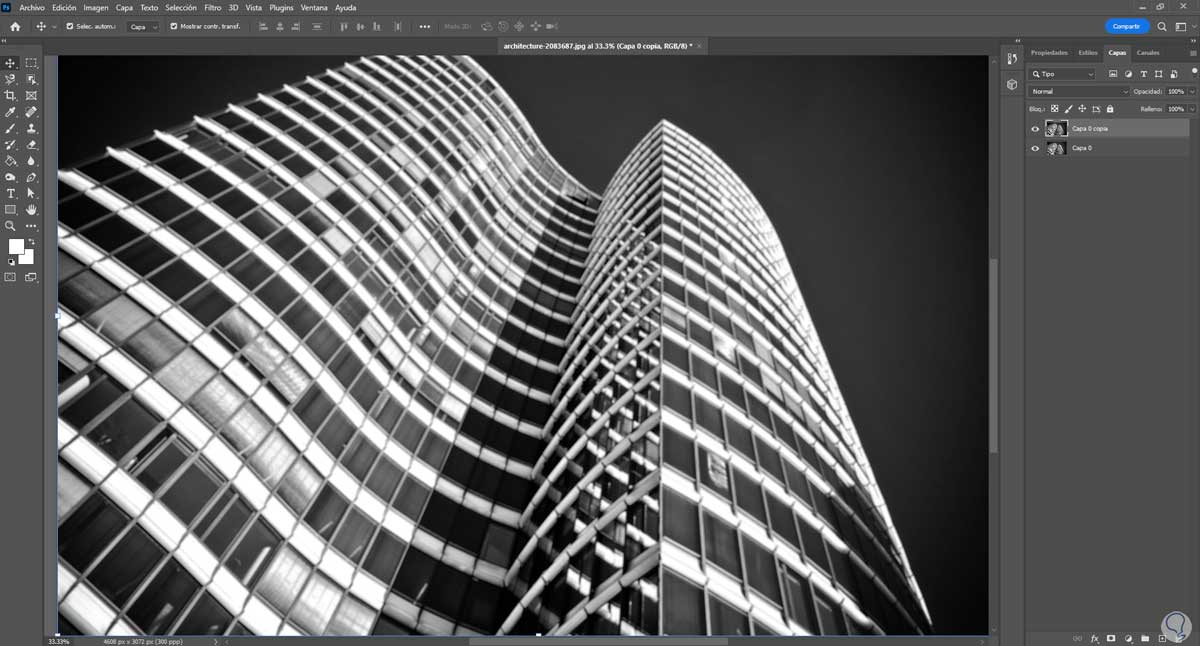The image size is (1200, 646).
Task: Select the Paint Bucket tool
Action: pyautogui.click(x=11, y=161)
